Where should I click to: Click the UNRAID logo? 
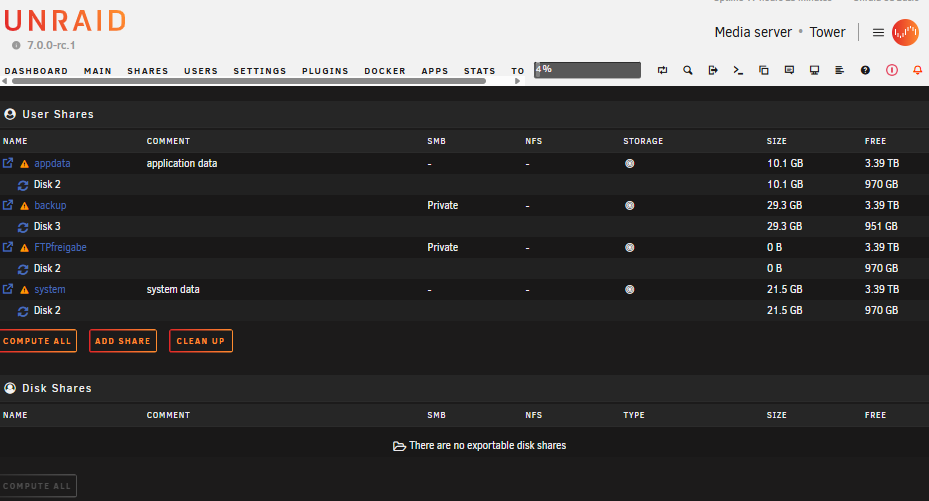point(65,21)
